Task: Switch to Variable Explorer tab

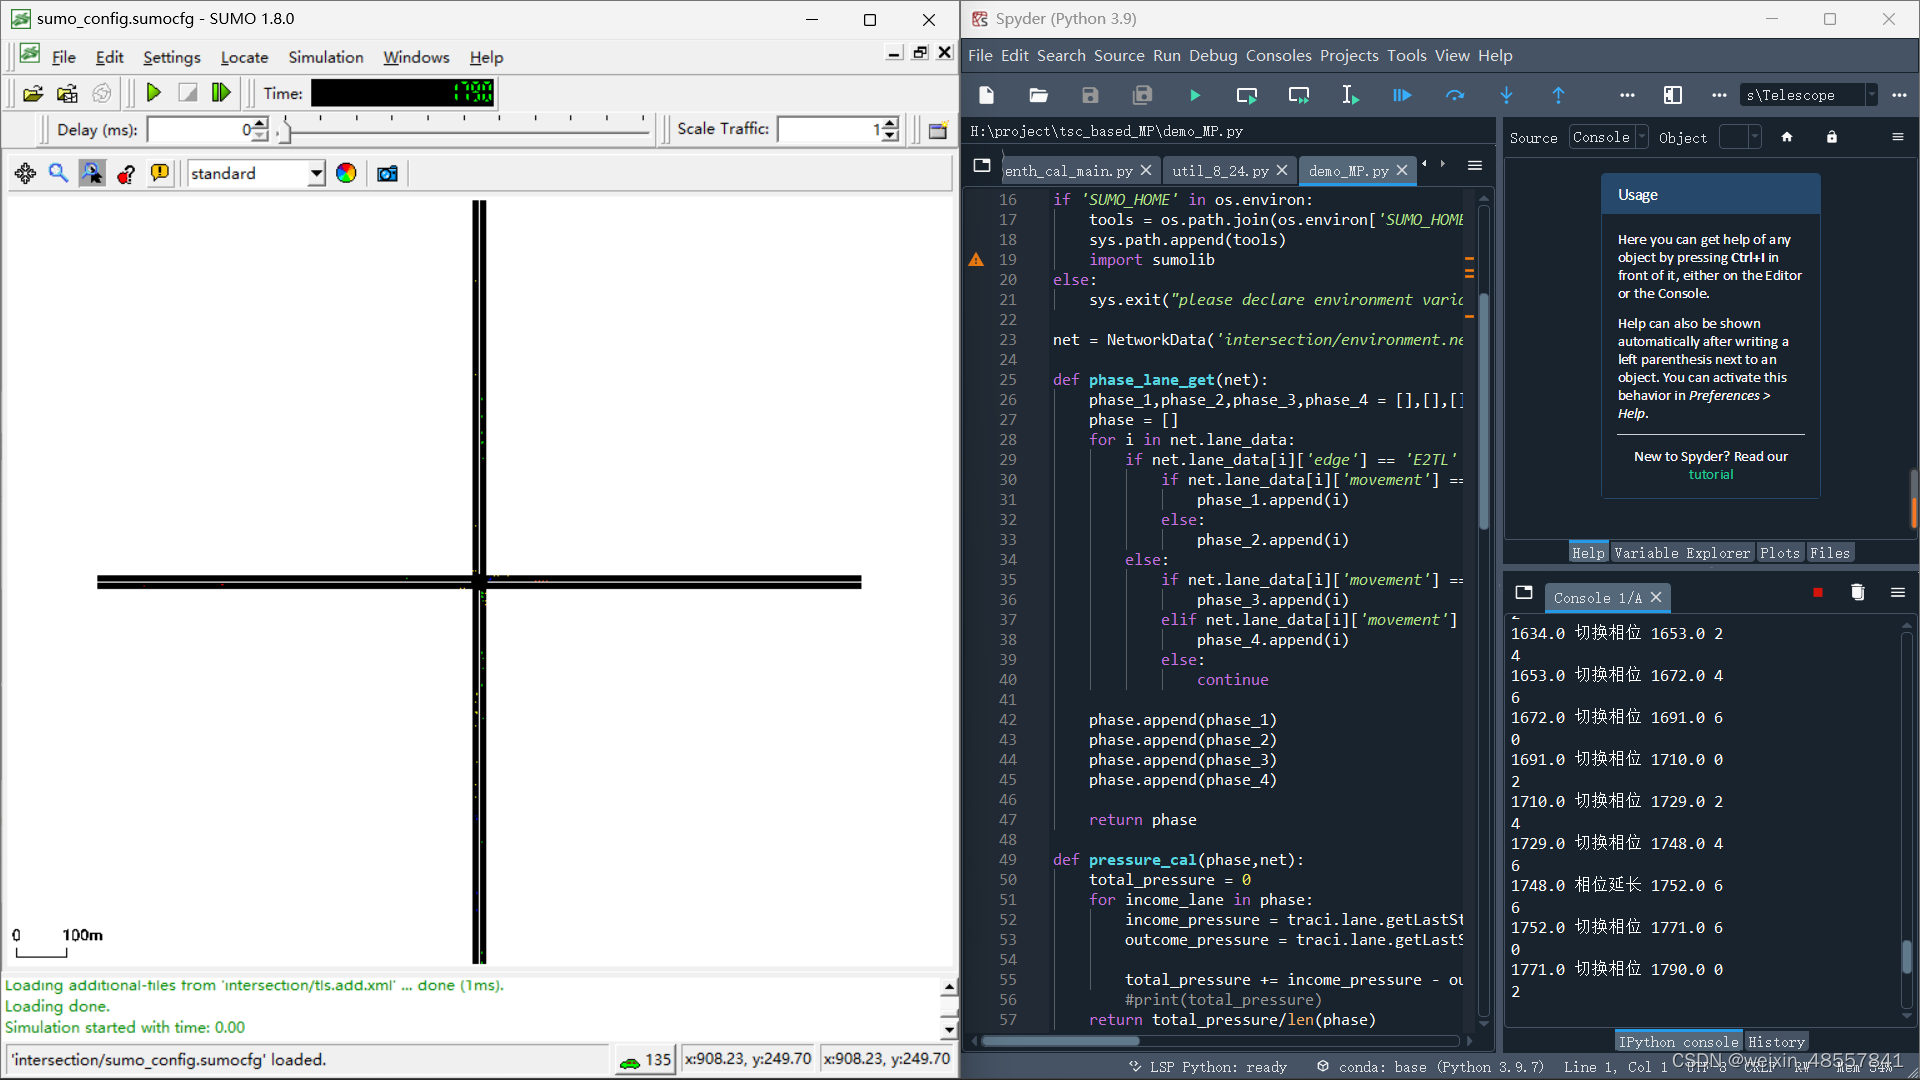Action: [x=1682, y=553]
